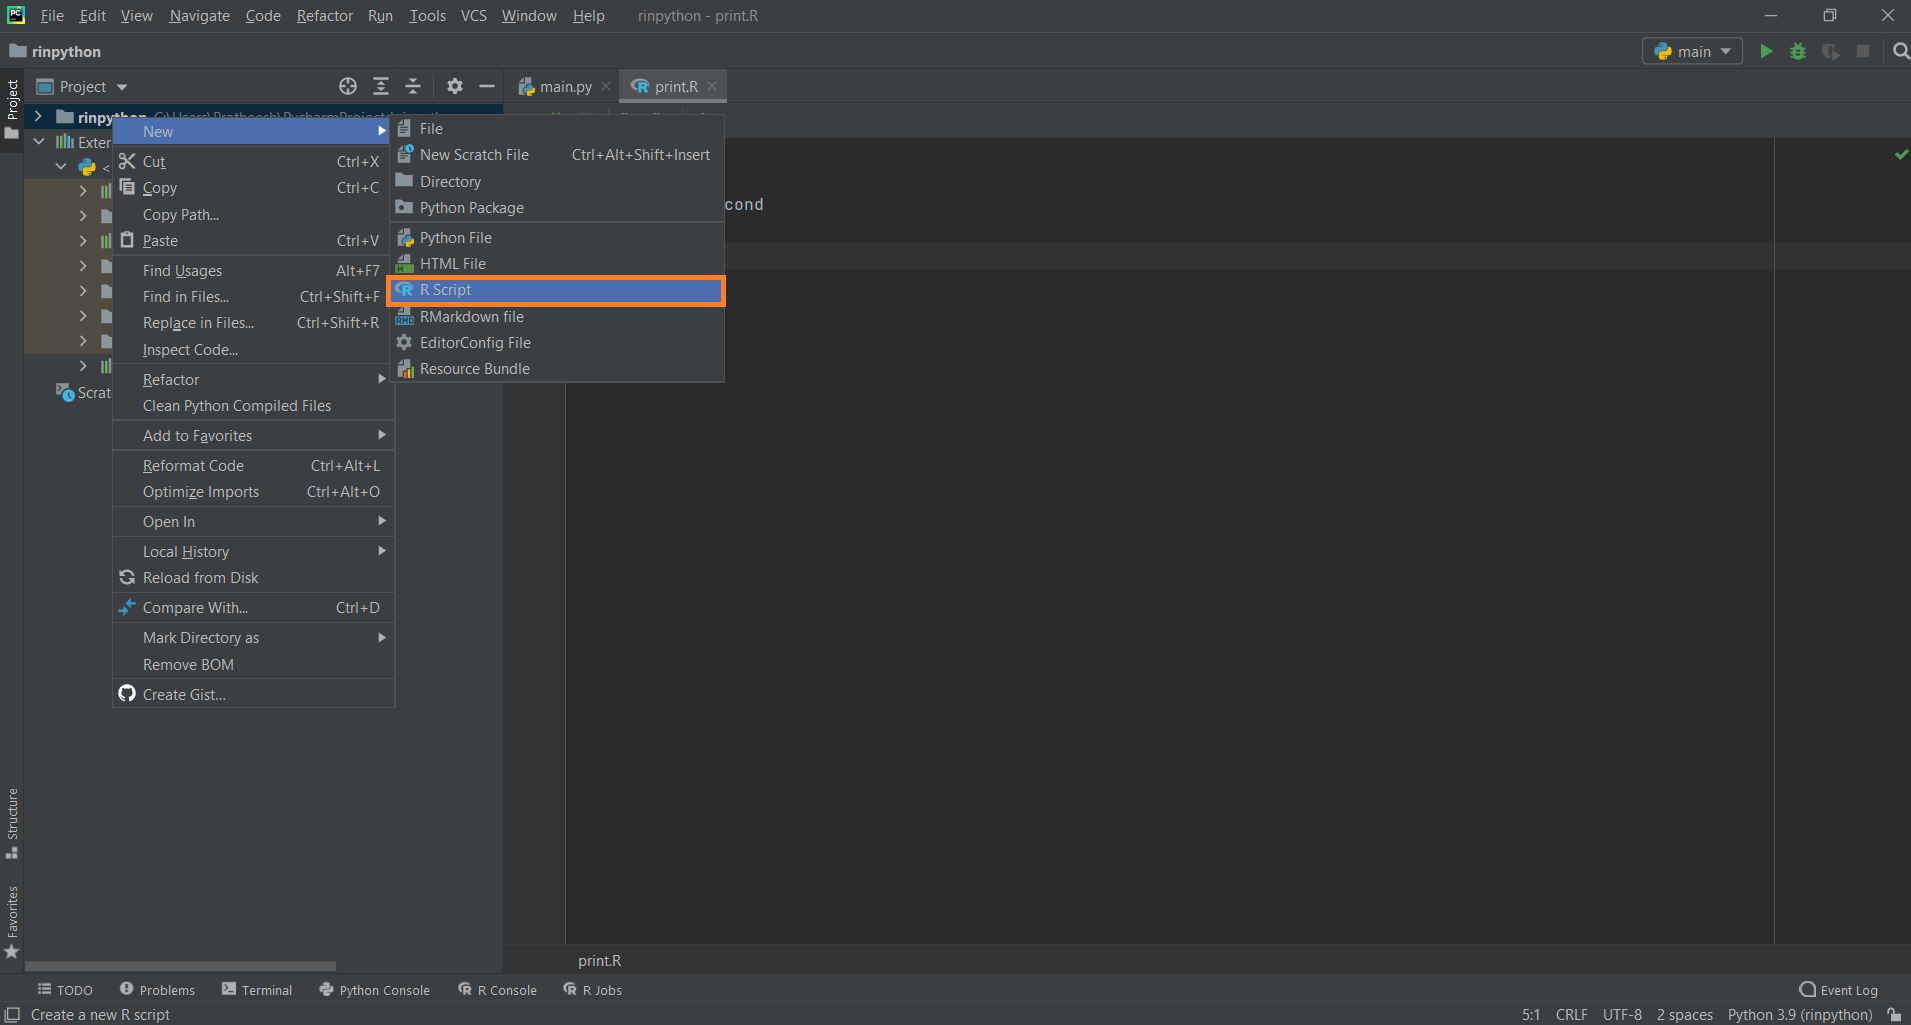The image size is (1911, 1025).
Task: Open Project panel settings gear
Action: 455,86
